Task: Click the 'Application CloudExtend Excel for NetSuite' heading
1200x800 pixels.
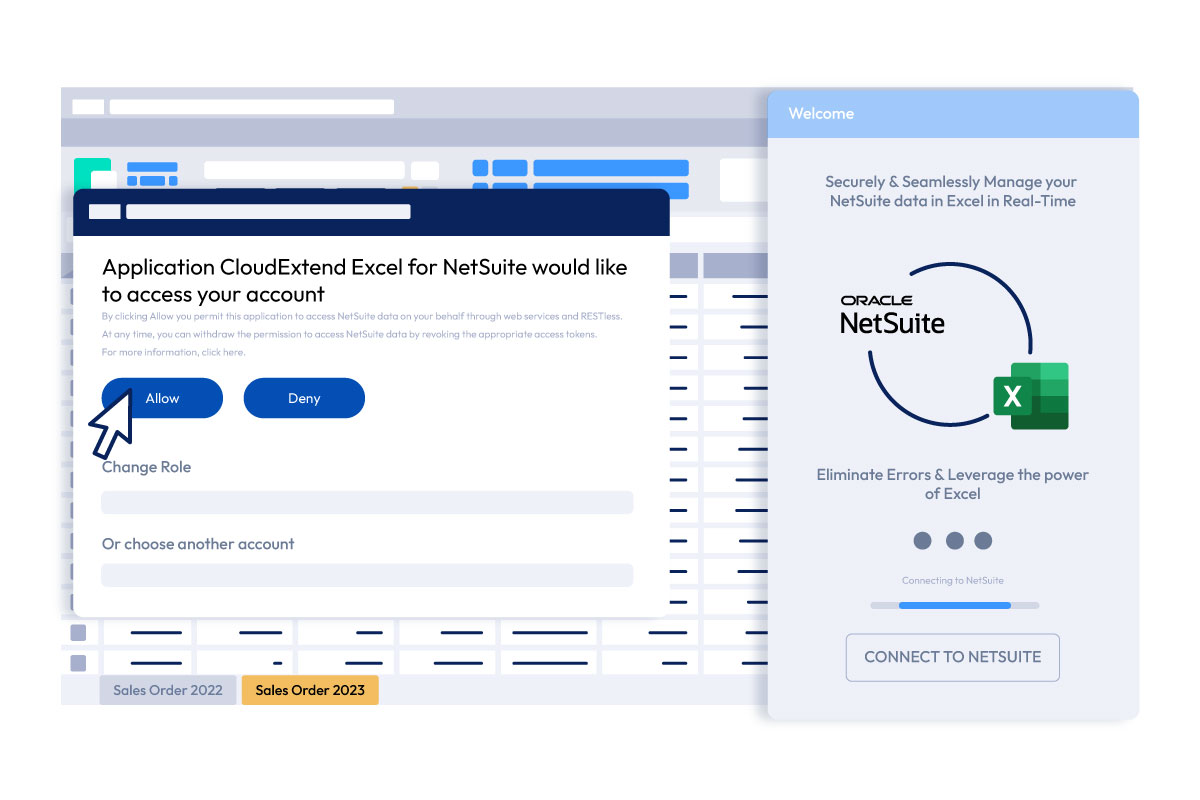Action: tap(365, 280)
